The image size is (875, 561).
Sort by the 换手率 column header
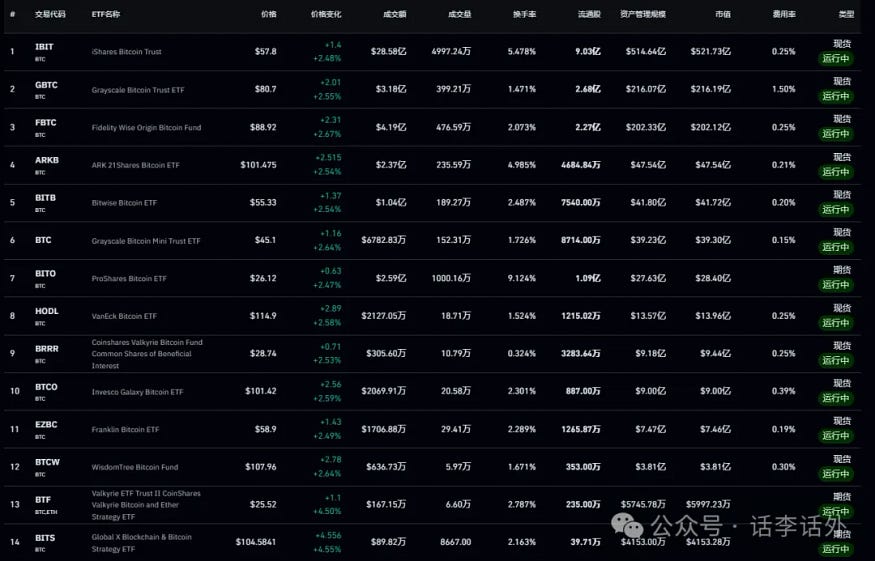(x=525, y=14)
